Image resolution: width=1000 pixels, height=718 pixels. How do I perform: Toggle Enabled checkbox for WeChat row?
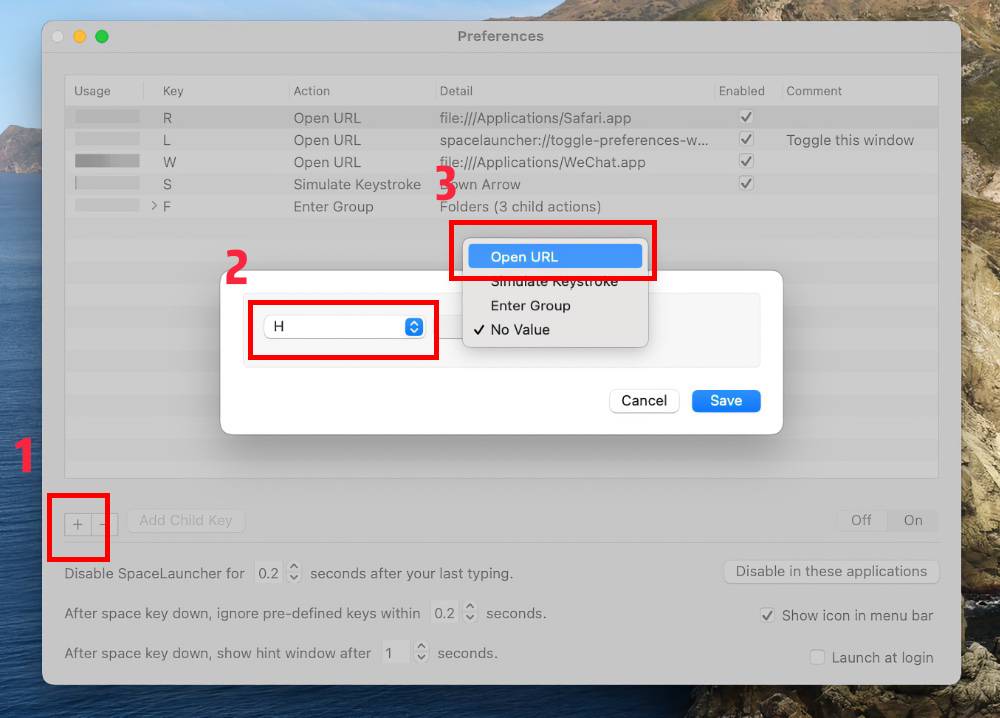pos(745,161)
